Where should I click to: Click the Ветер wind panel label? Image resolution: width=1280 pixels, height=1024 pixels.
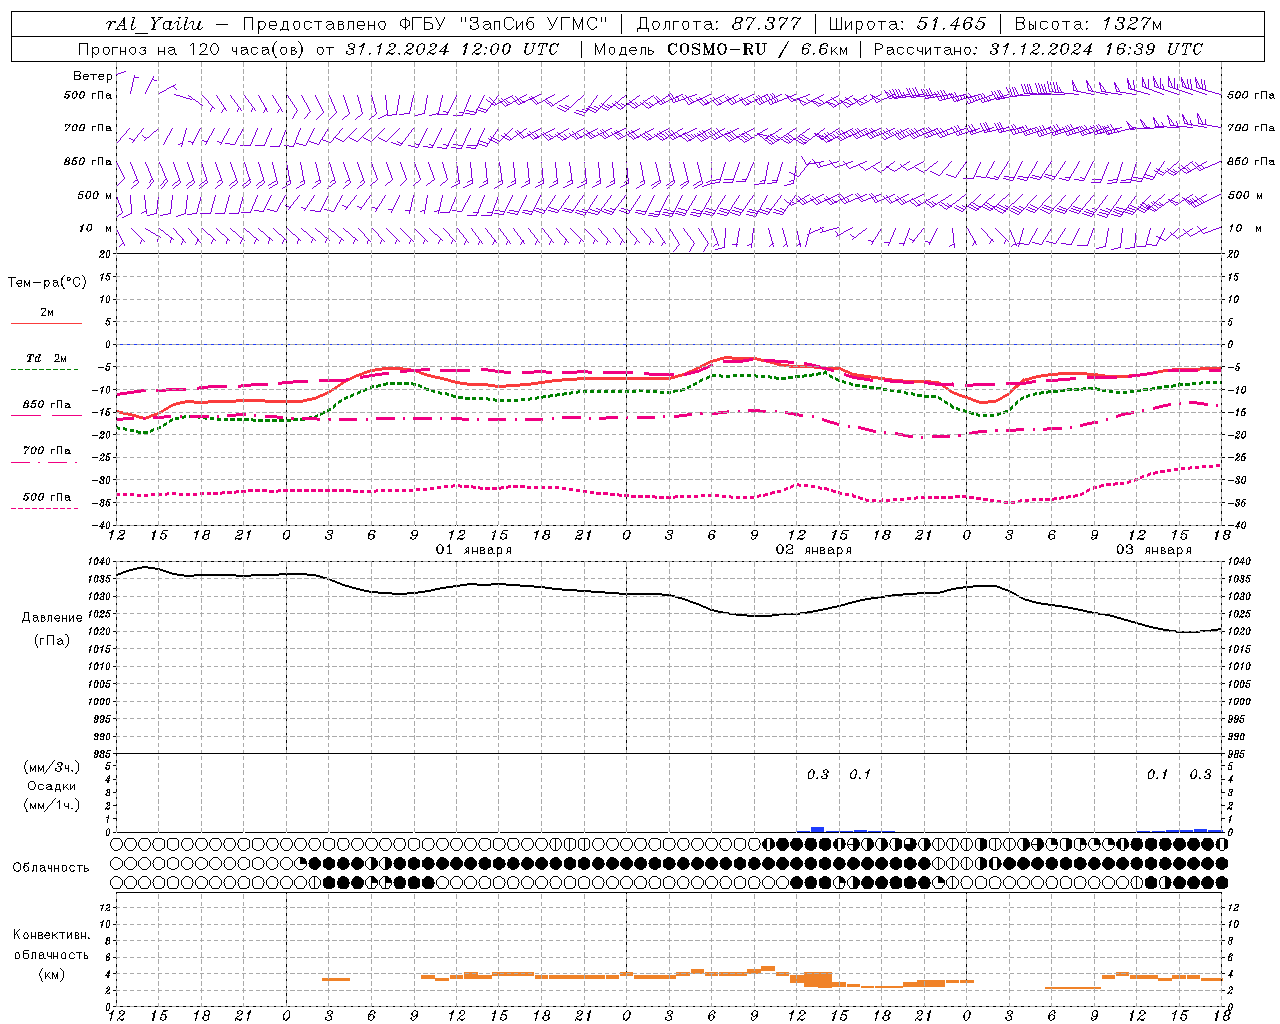point(92,76)
